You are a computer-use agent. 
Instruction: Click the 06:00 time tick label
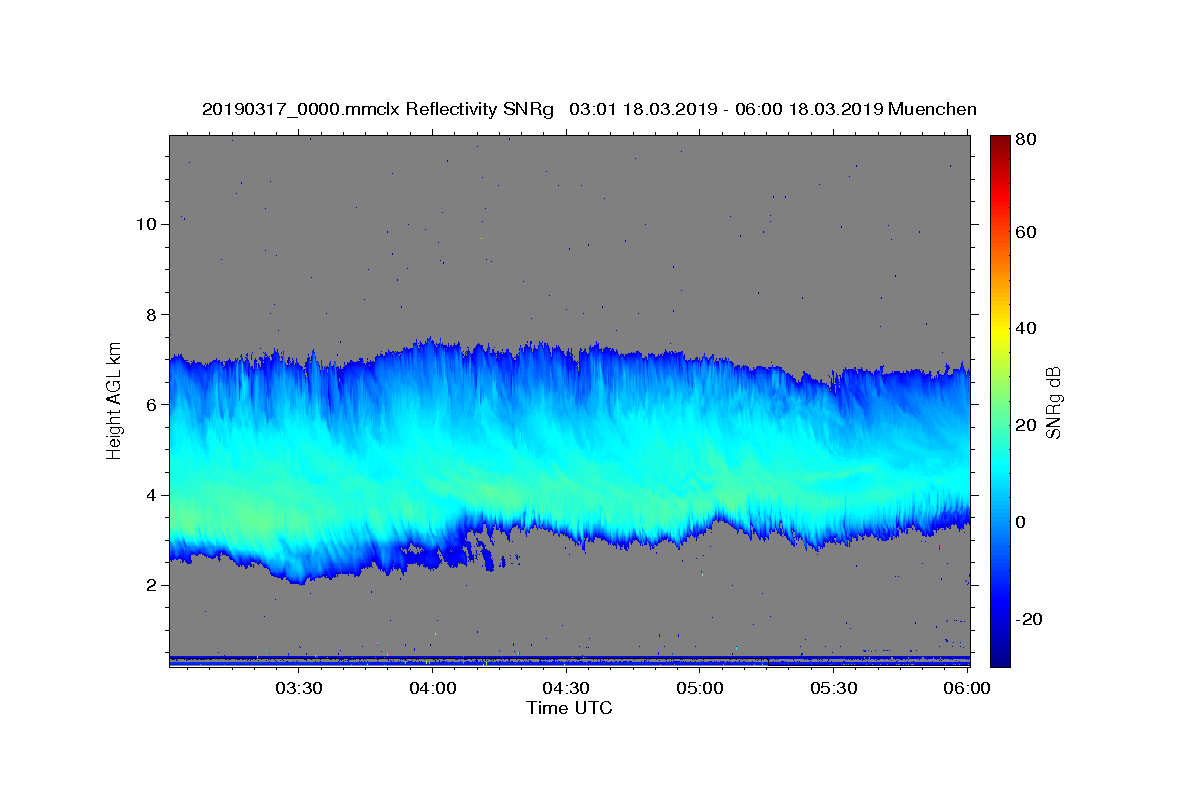(x=968, y=689)
